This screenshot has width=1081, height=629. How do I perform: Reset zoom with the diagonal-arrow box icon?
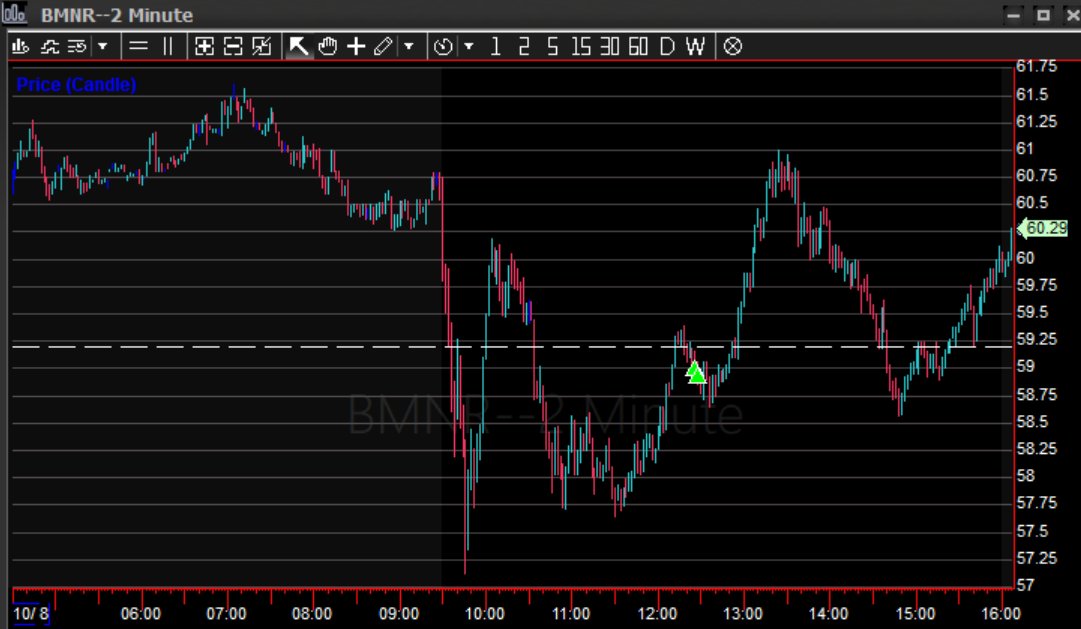(x=262, y=46)
